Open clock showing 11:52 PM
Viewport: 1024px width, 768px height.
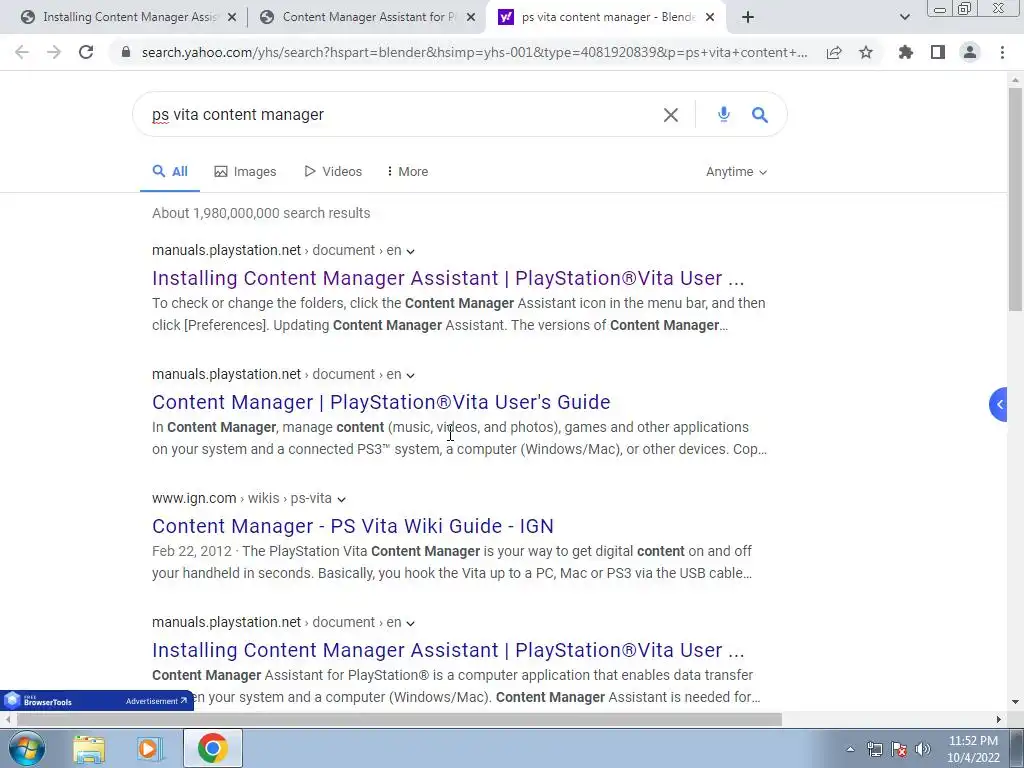[x=973, y=749]
